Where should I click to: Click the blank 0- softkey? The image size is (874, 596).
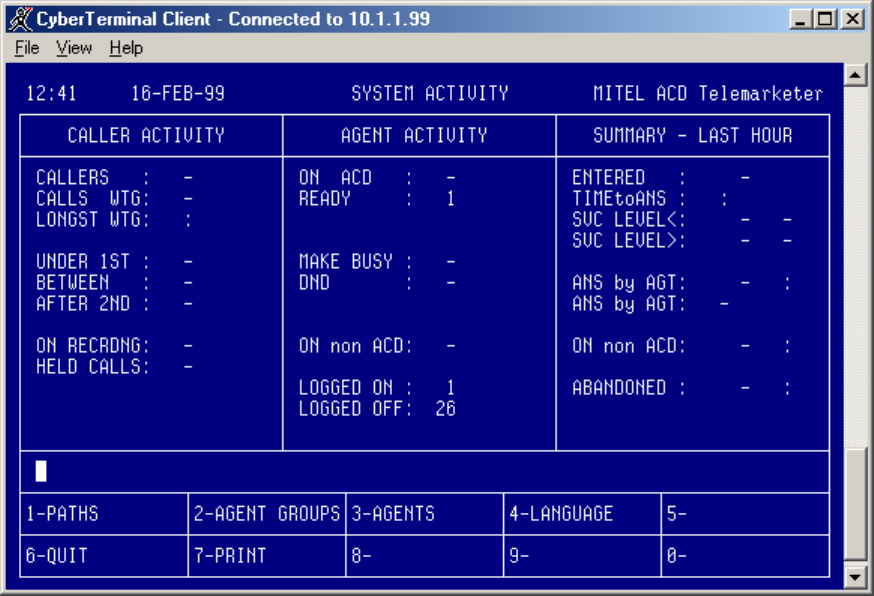[x=745, y=556]
